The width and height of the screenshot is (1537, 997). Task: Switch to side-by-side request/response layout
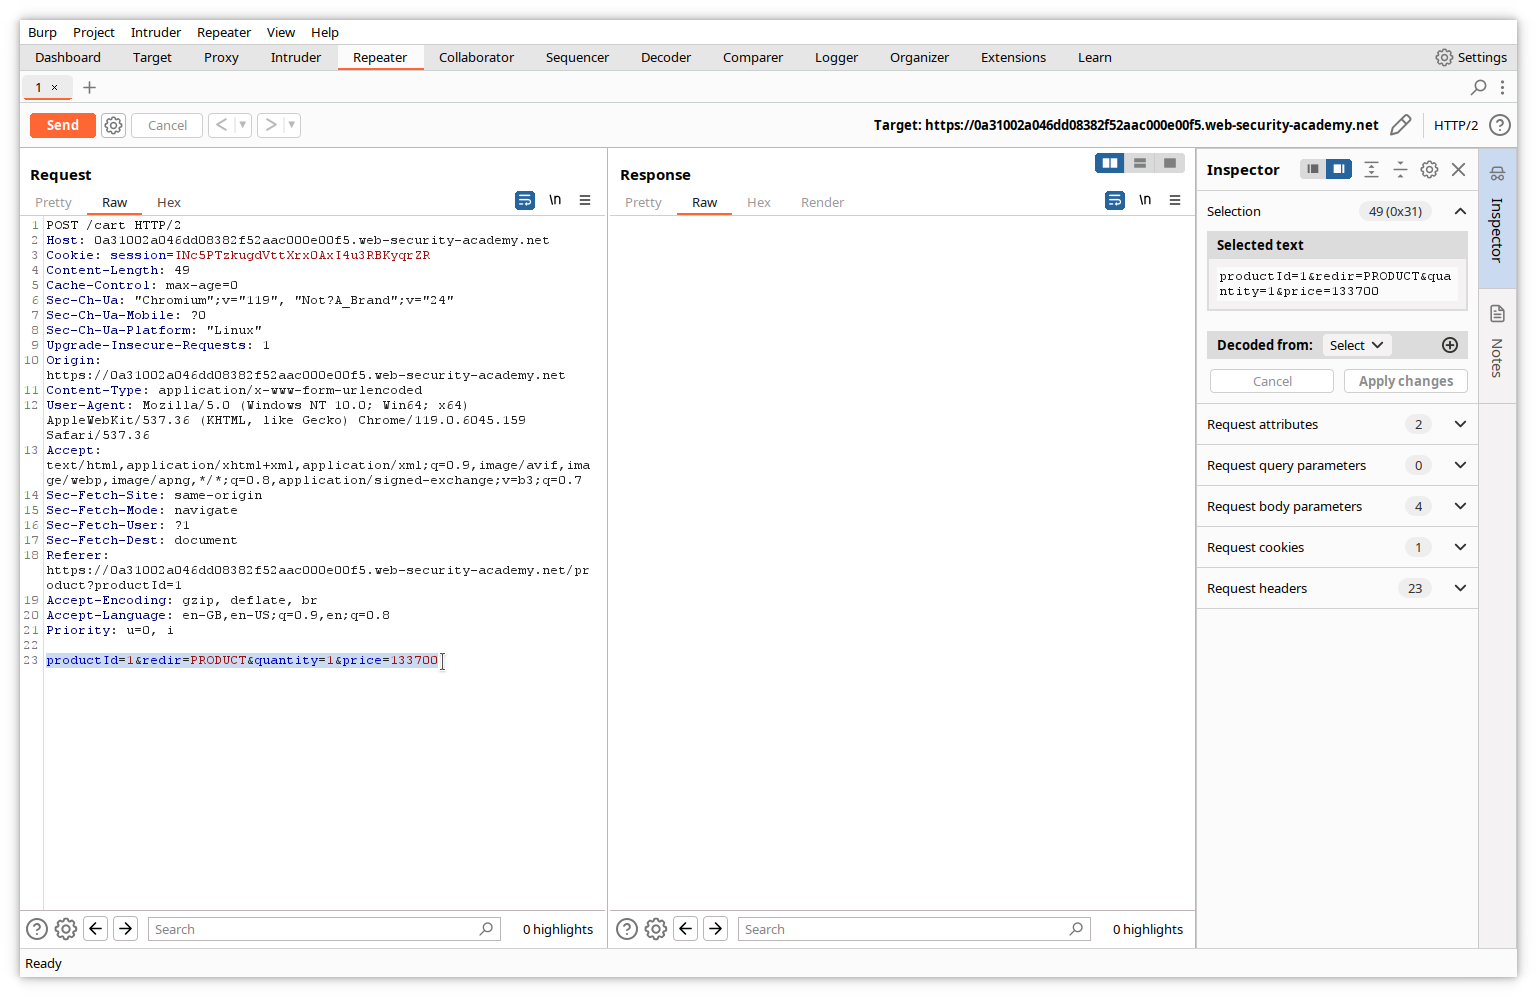pyautogui.click(x=1110, y=163)
